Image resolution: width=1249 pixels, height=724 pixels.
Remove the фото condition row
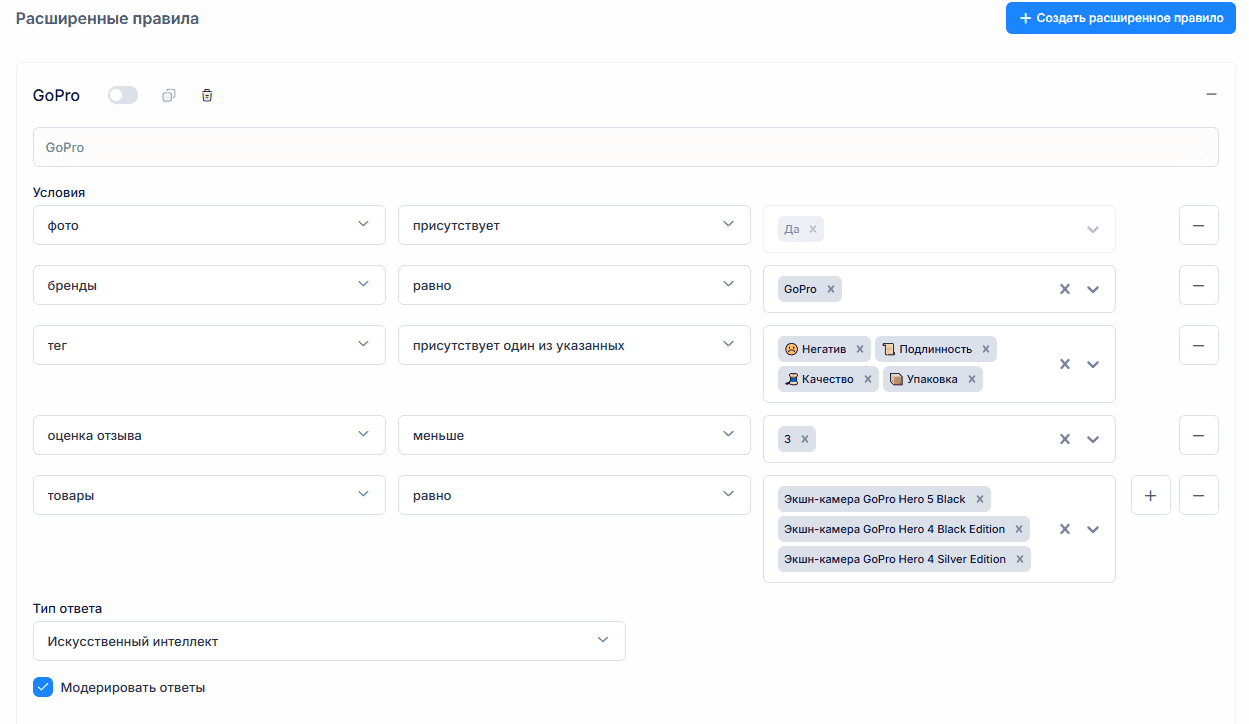pos(1199,225)
